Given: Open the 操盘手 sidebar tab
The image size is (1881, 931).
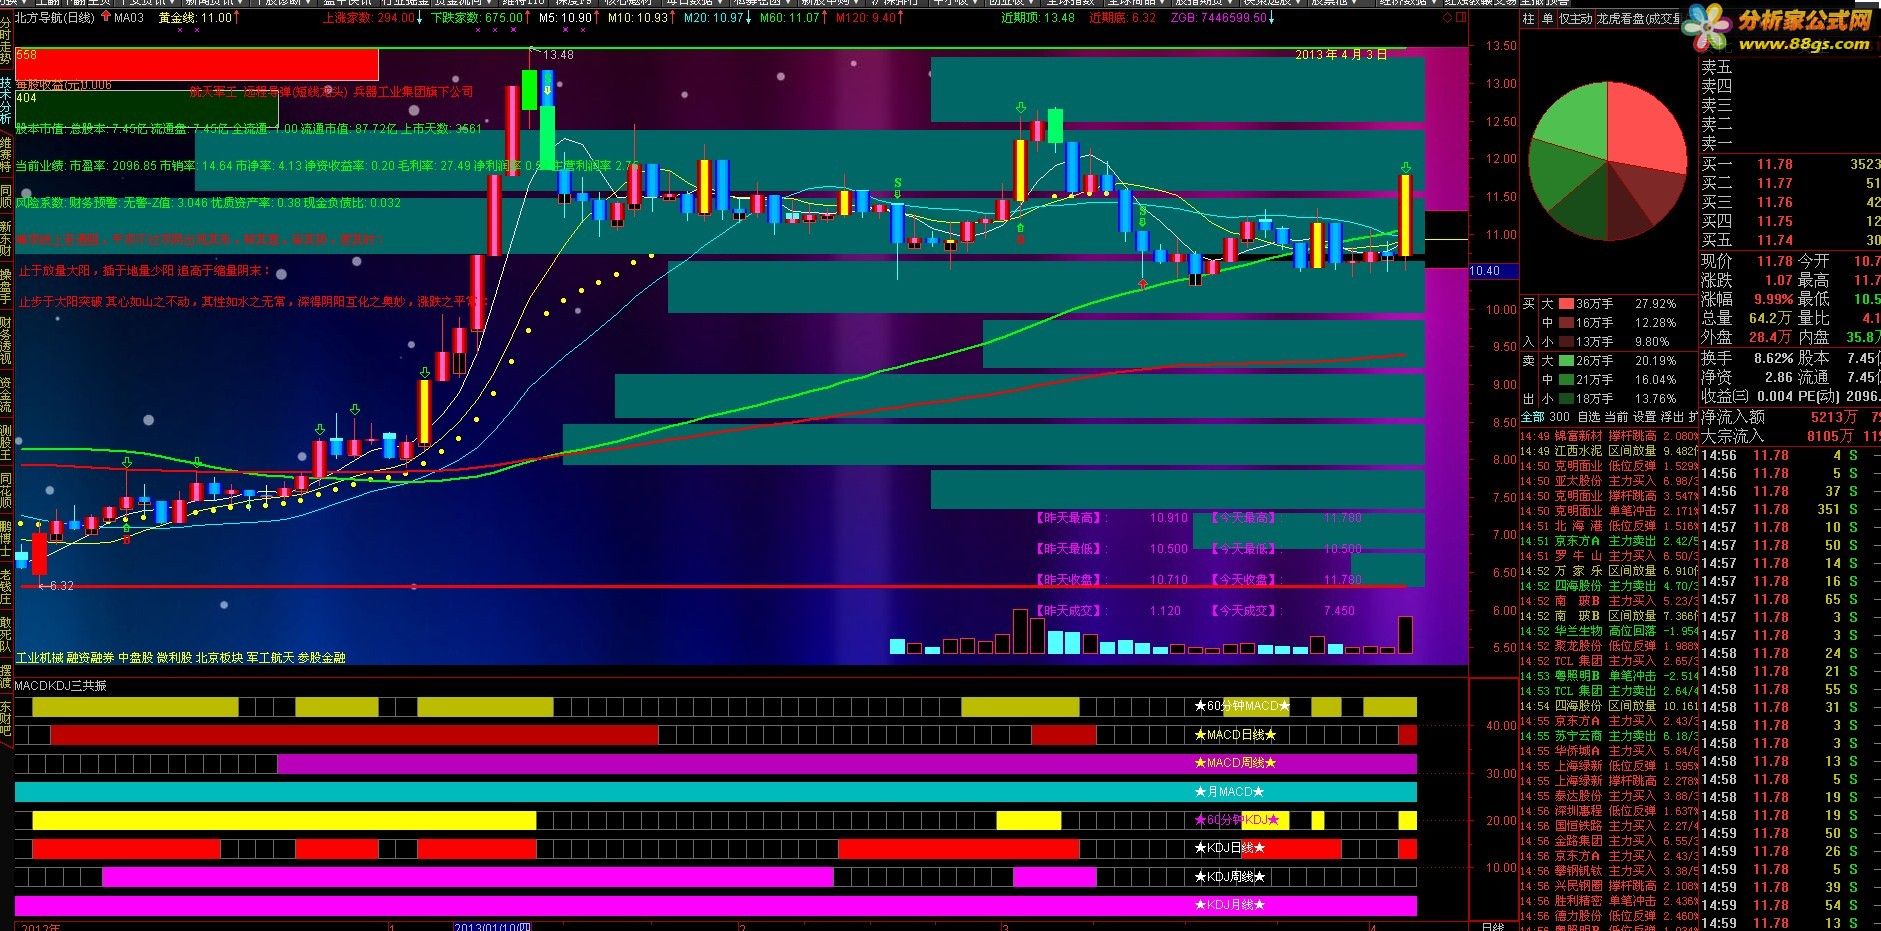Looking at the screenshot, I should (6, 287).
